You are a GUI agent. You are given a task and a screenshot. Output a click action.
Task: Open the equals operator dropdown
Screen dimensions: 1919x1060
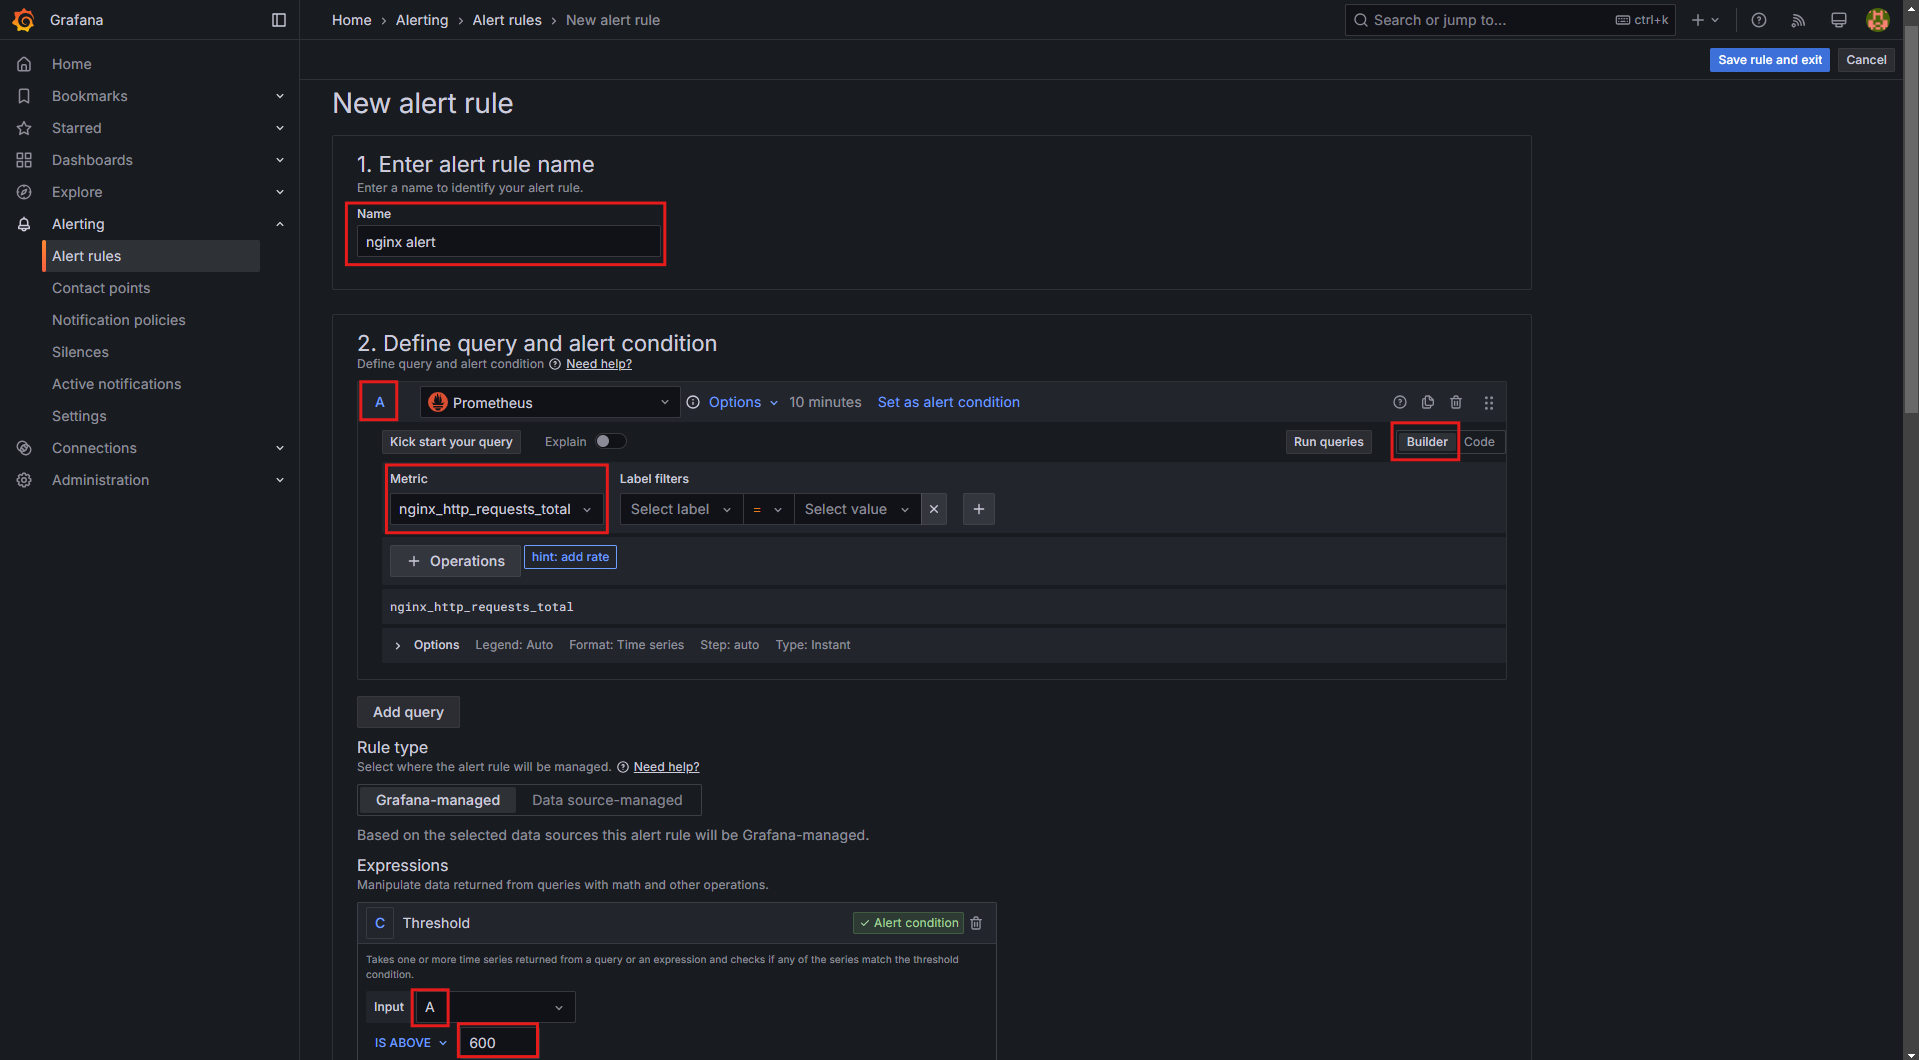(768, 509)
